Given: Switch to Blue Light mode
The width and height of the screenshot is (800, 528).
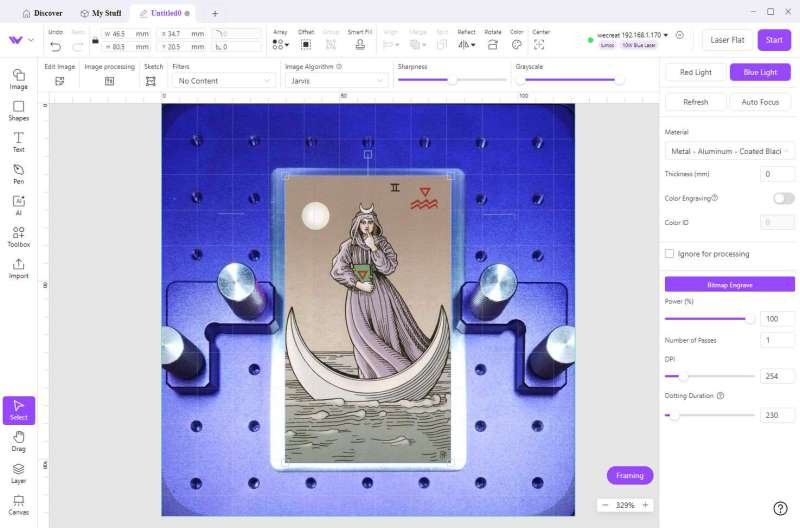Looking at the screenshot, I should tap(760, 72).
